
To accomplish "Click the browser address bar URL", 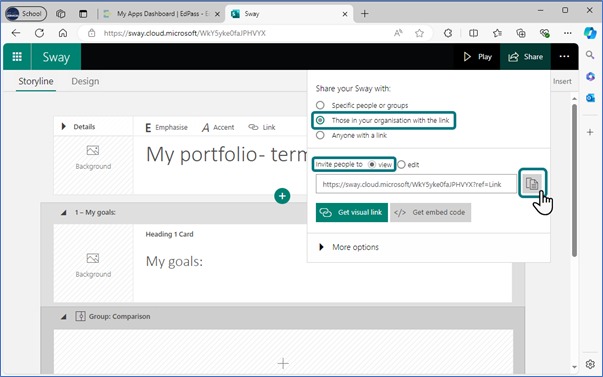I will coord(185,33).
